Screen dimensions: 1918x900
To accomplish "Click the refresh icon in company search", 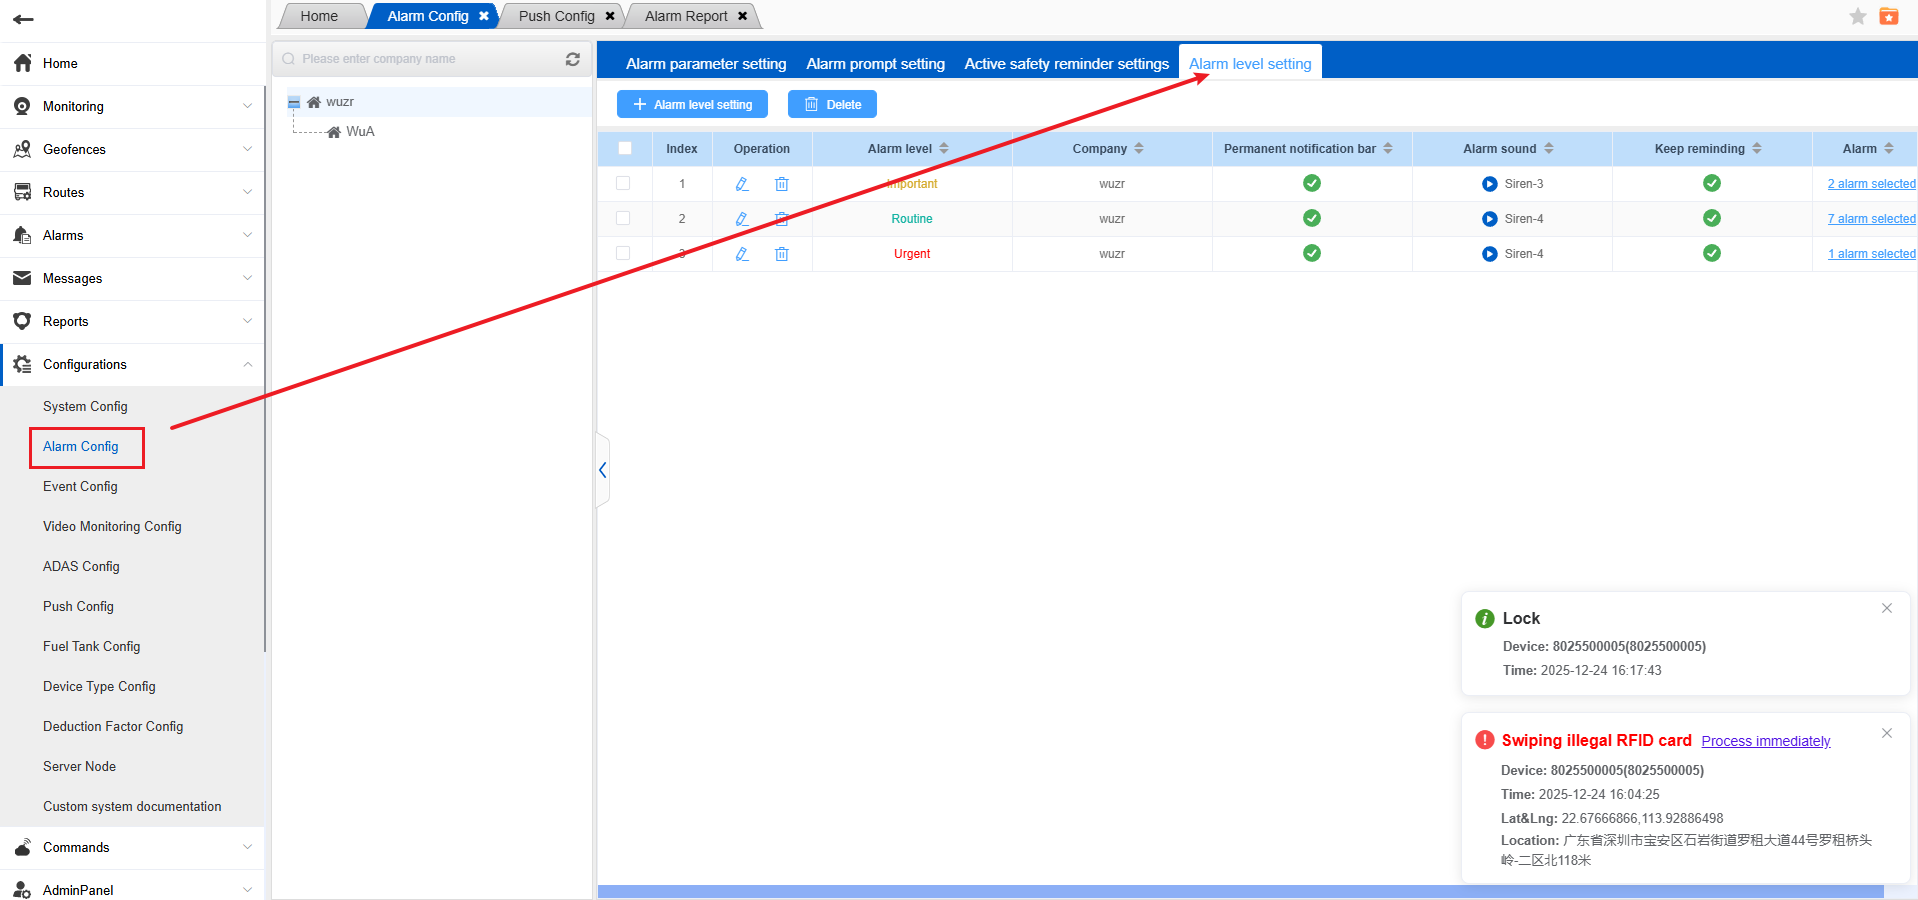I will pos(573,59).
